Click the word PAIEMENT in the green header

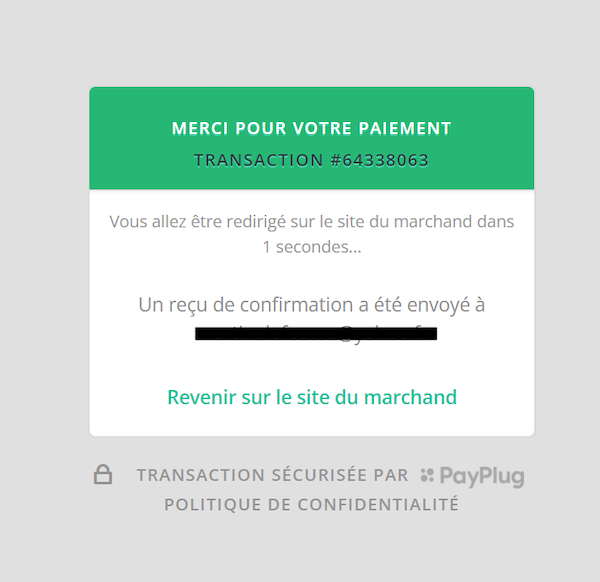[x=405, y=128]
